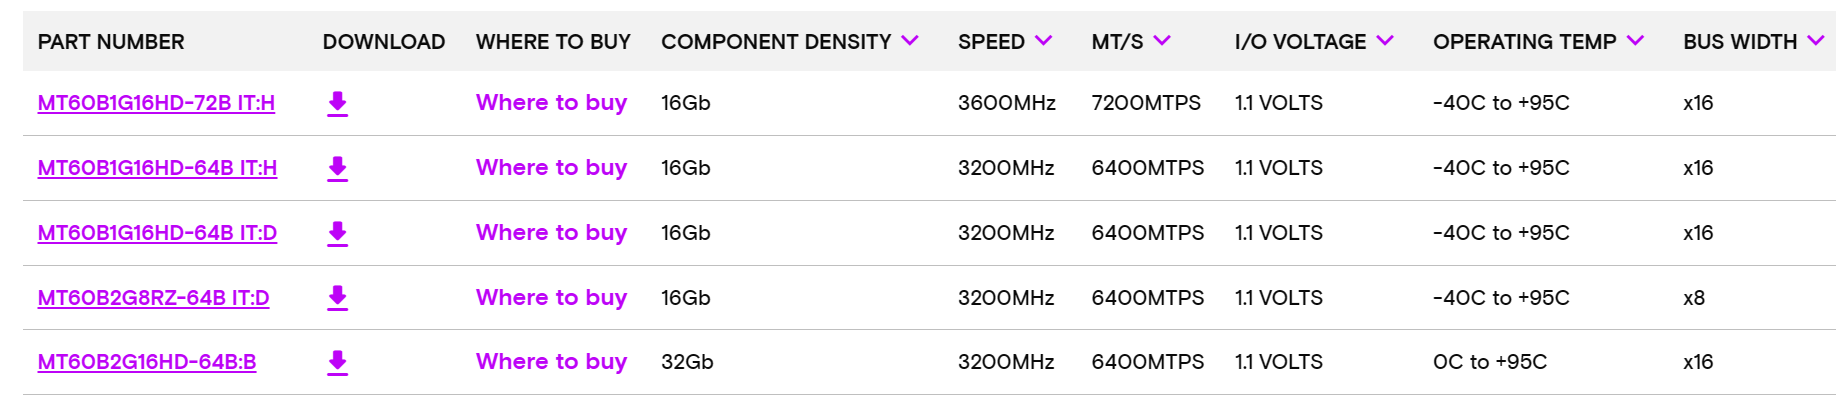Download datasheet for MT60B2G16HD-64B:B
Viewport: 1836px width, 403px height.
coord(337,362)
